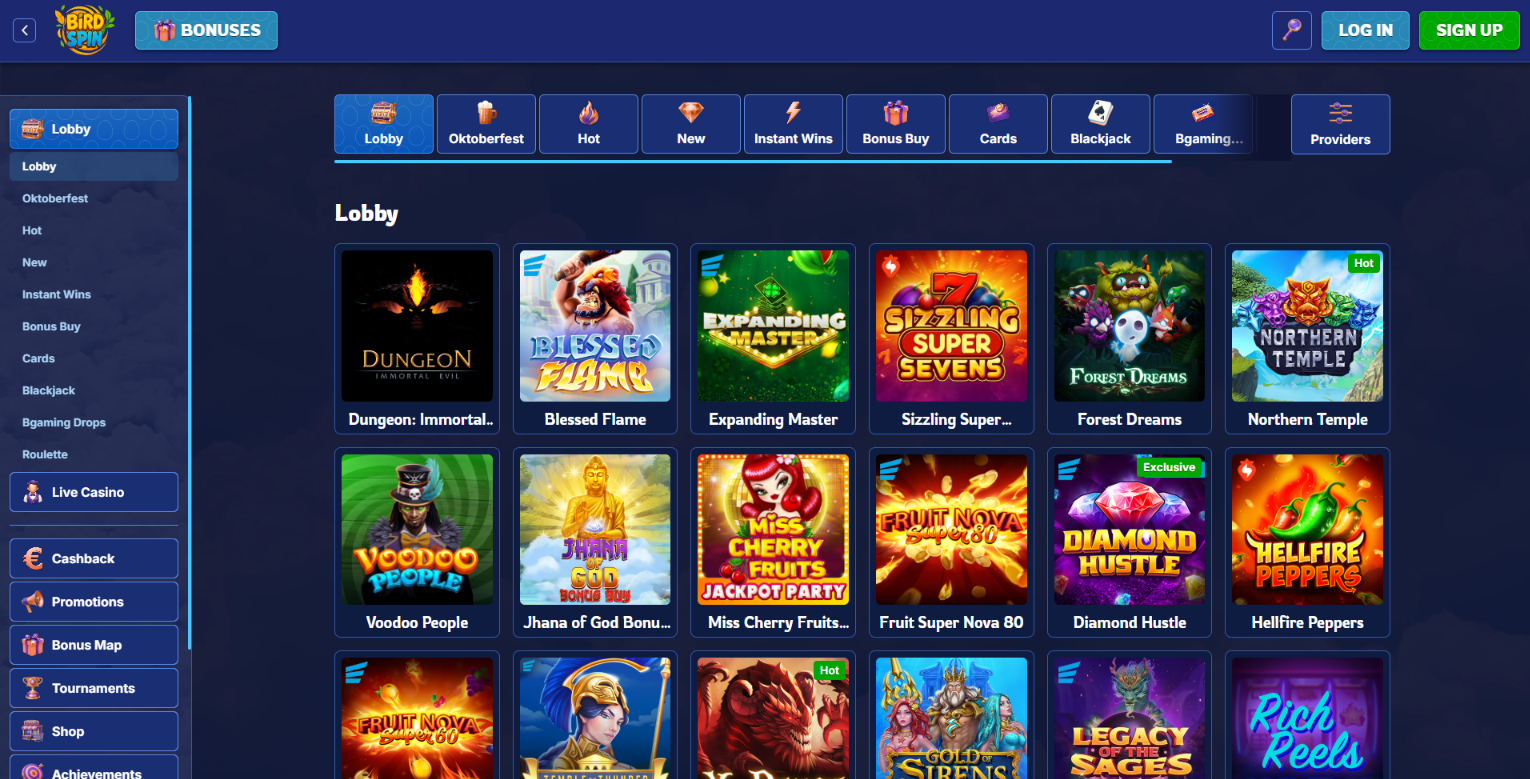1530x779 pixels.
Task: Click the SIGN UP button
Action: point(1469,30)
